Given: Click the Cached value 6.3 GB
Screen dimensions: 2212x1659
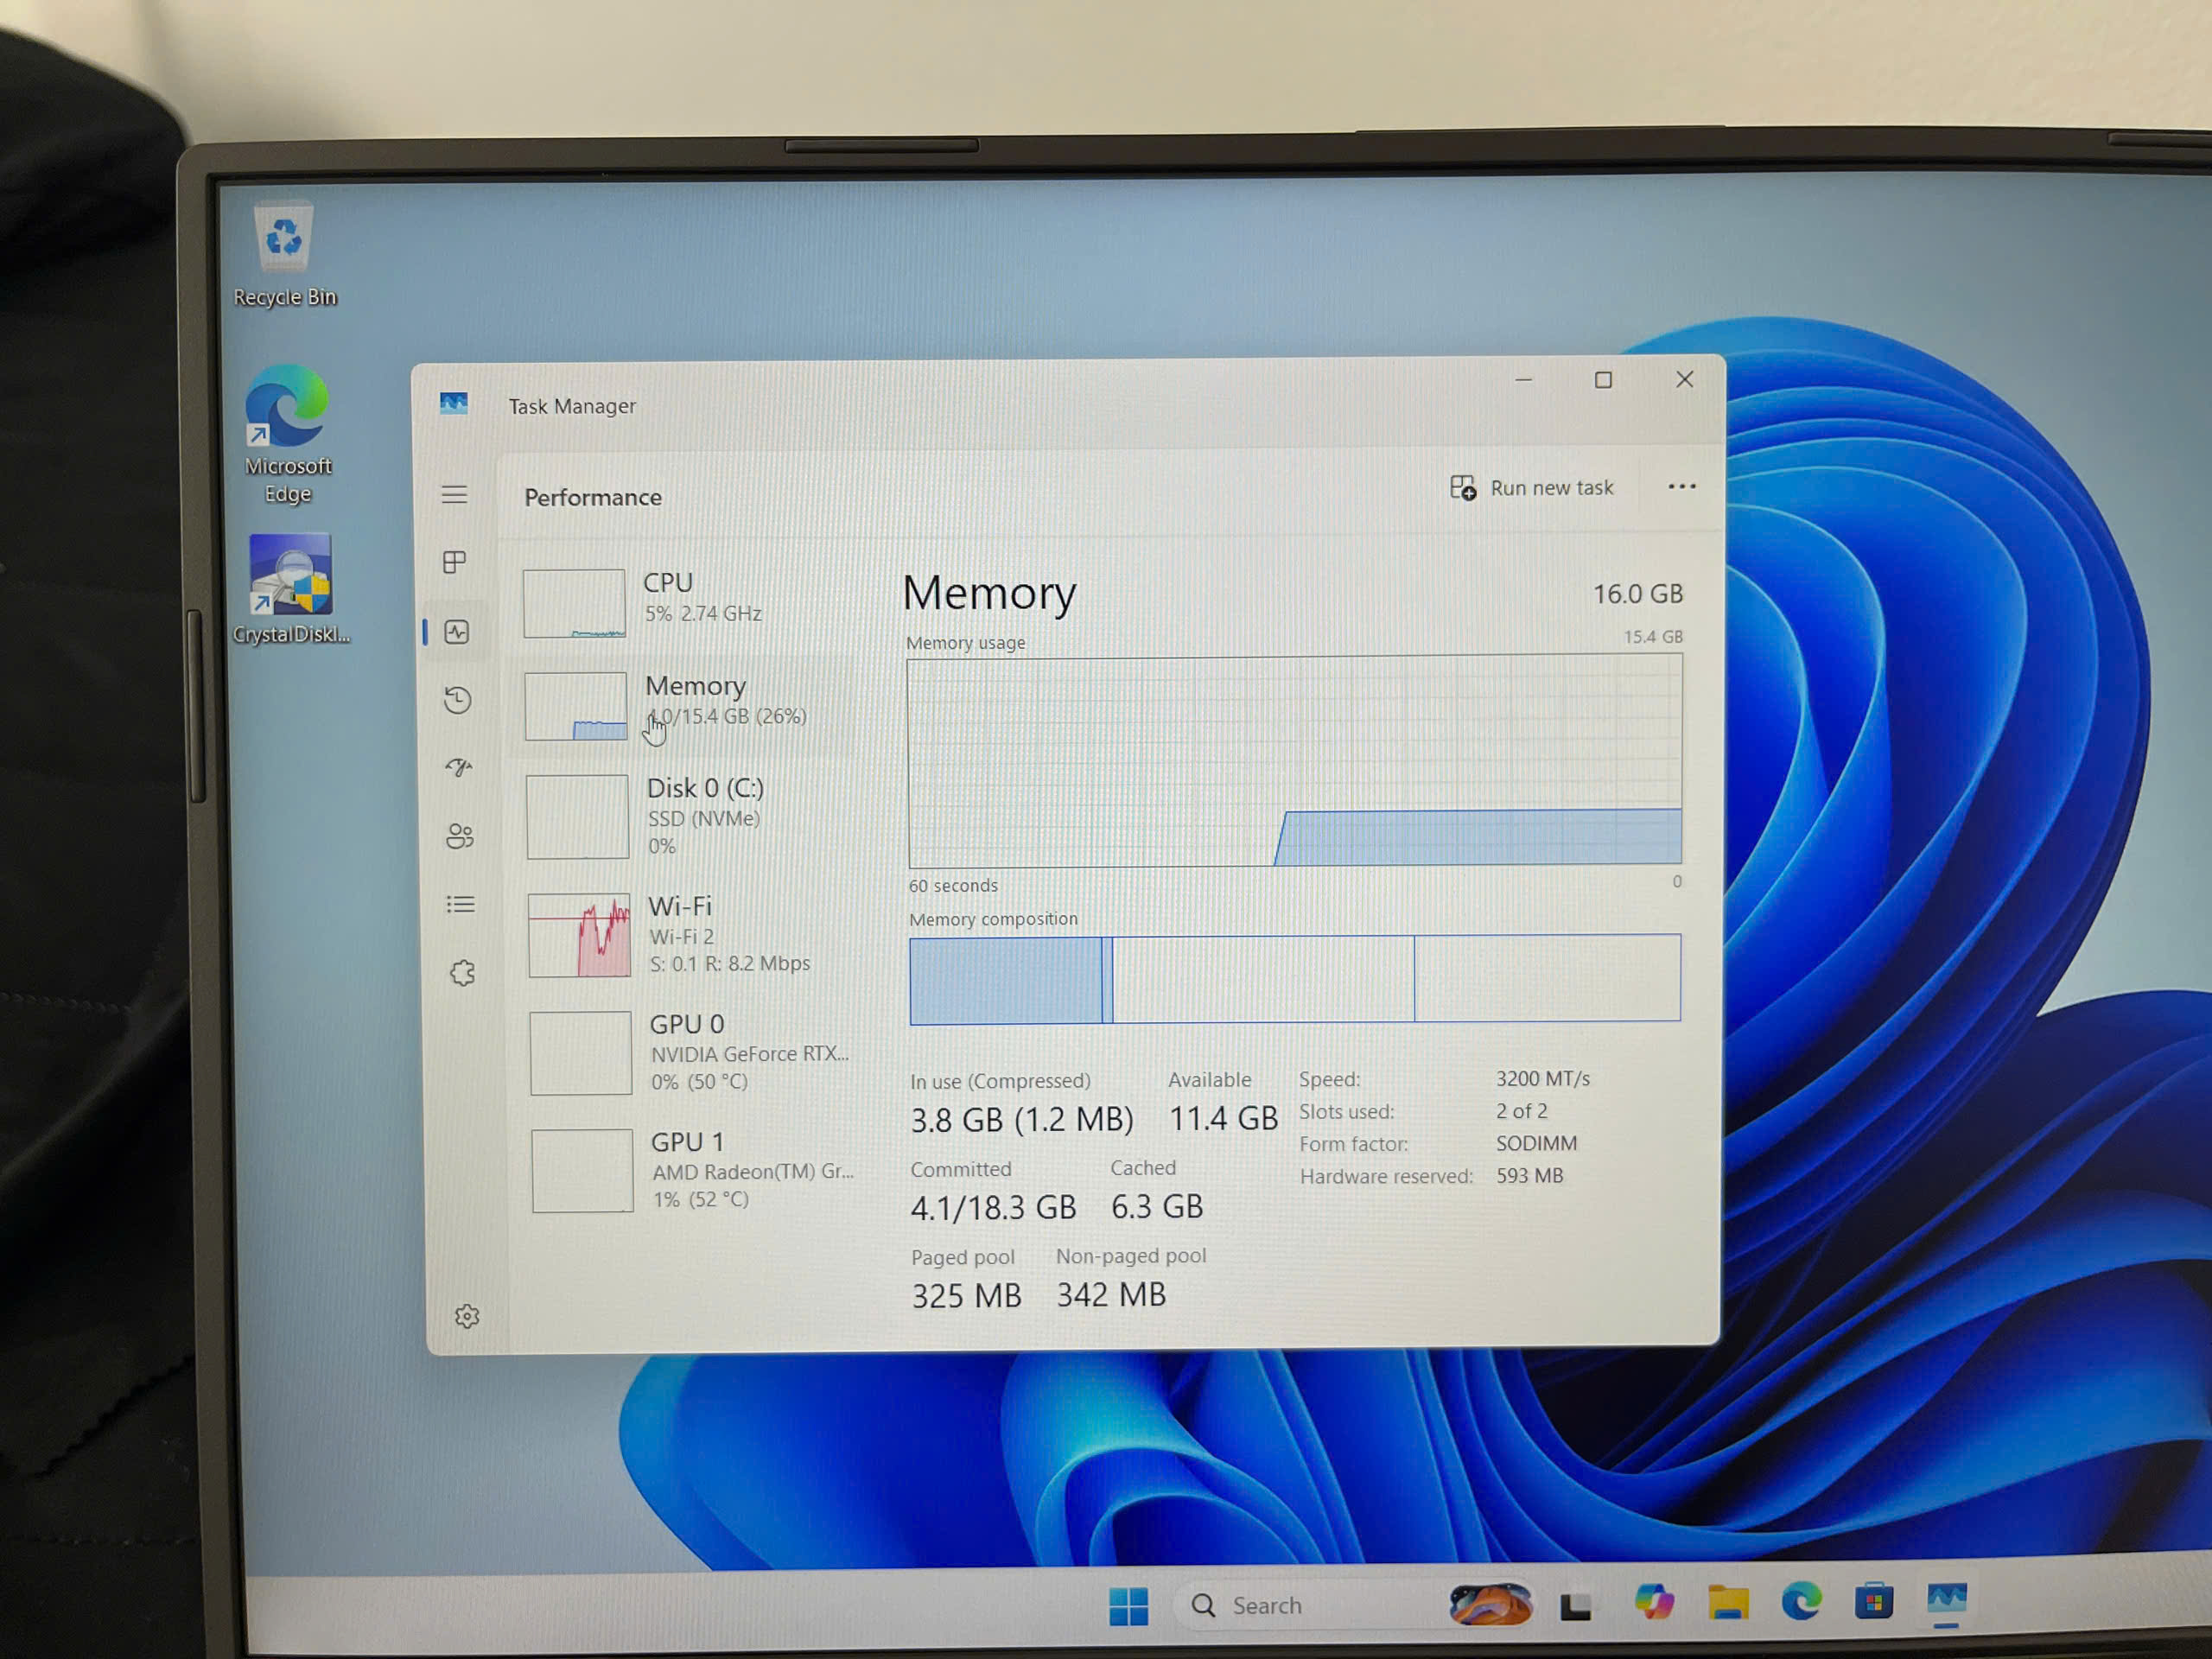Looking at the screenshot, I should [1157, 1207].
